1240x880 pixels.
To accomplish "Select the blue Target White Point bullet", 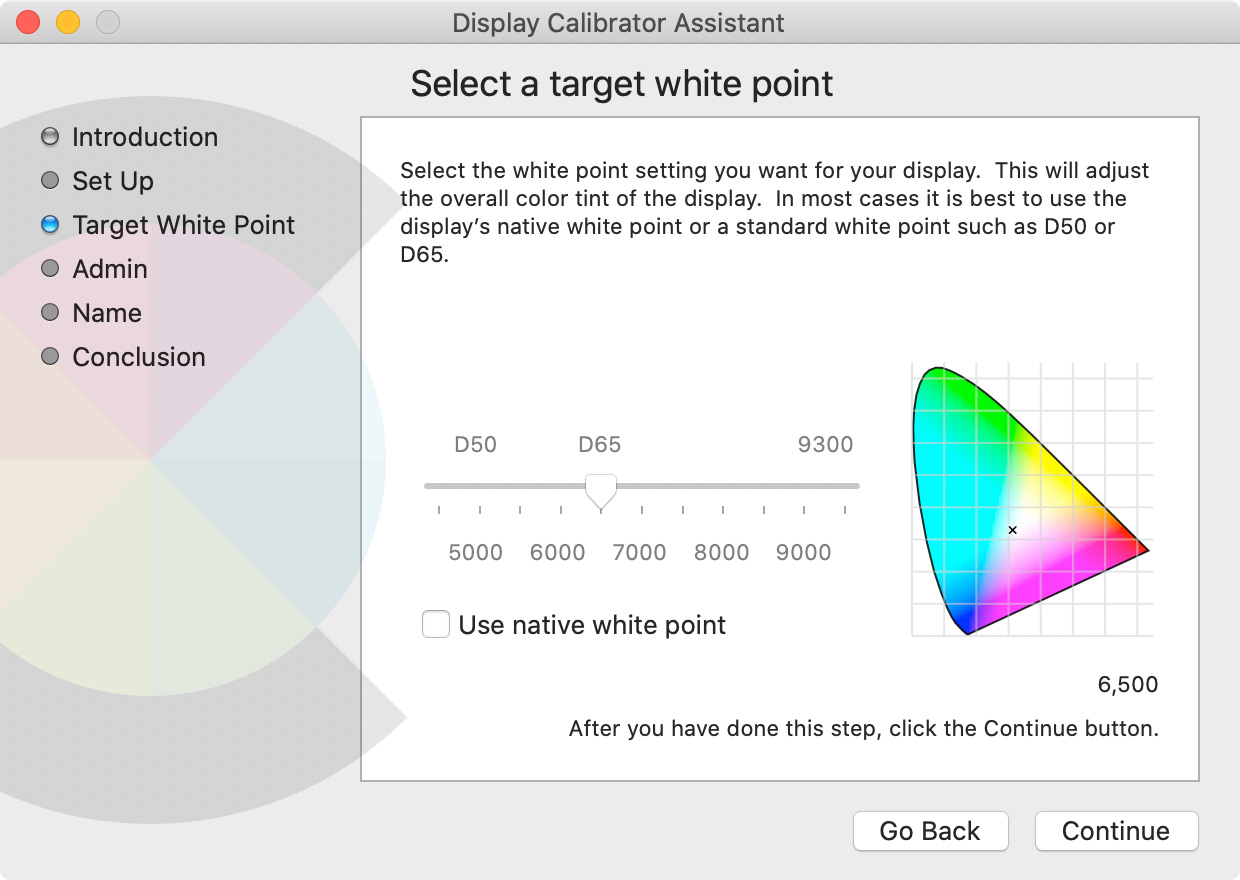I will (50, 225).
